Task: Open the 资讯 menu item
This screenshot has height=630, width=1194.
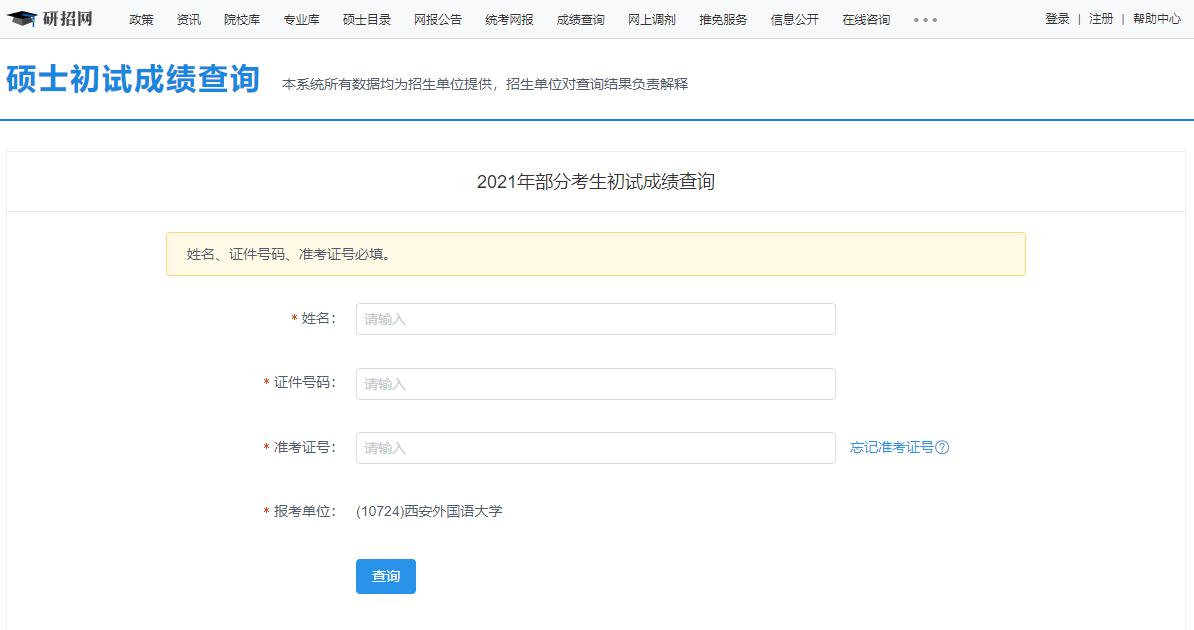Action: [188, 20]
